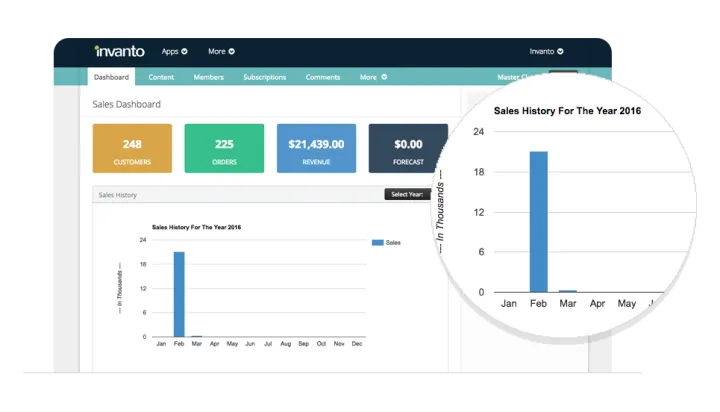720x412 pixels.
Task: Open the Subscriptions tab
Action: click(x=264, y=77)
